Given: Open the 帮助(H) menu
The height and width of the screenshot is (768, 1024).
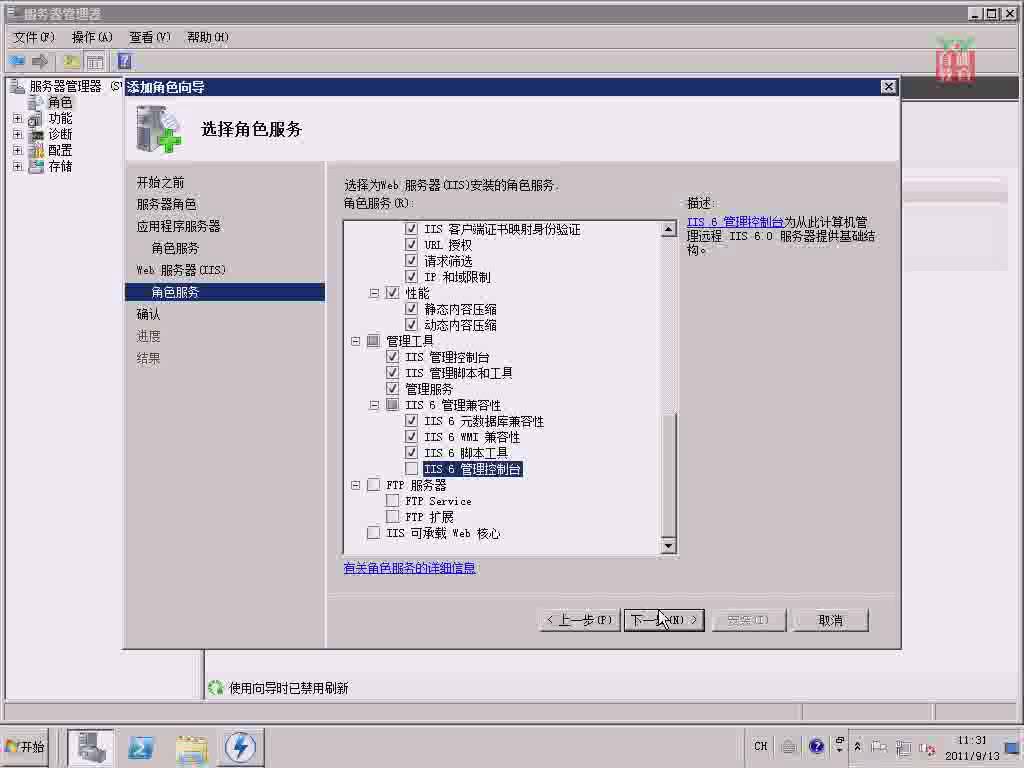Looking at the screenshot, I should click(x=208, y=37).
